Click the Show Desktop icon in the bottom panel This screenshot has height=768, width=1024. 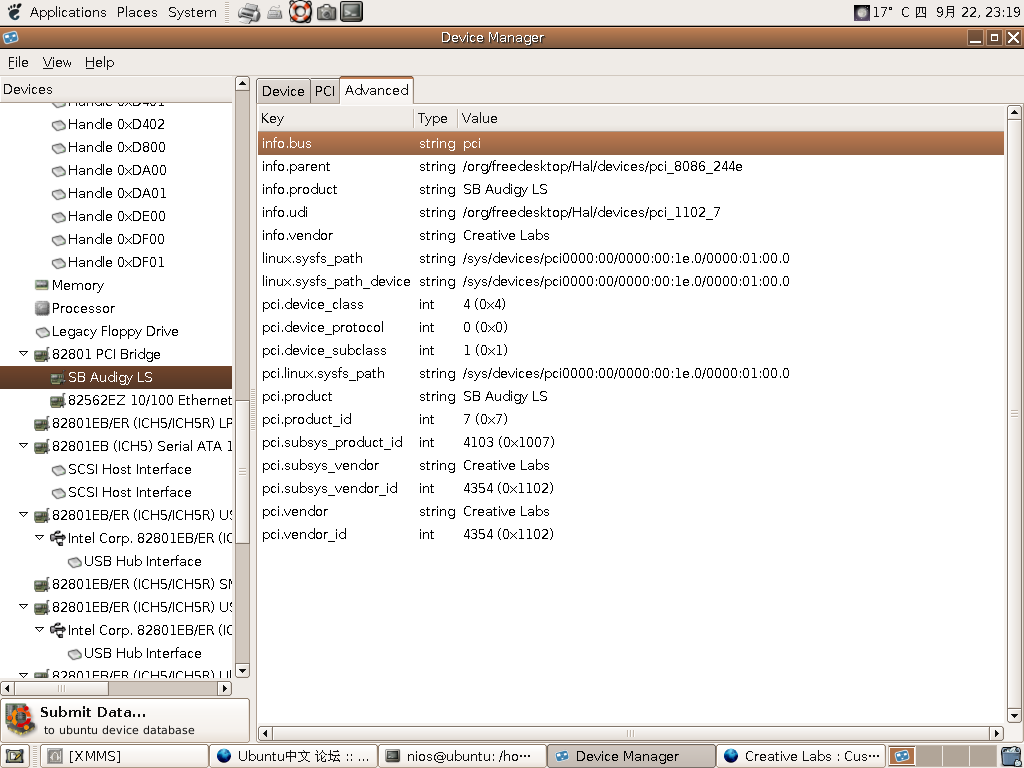pyautogui.click(x=14, y=756)
